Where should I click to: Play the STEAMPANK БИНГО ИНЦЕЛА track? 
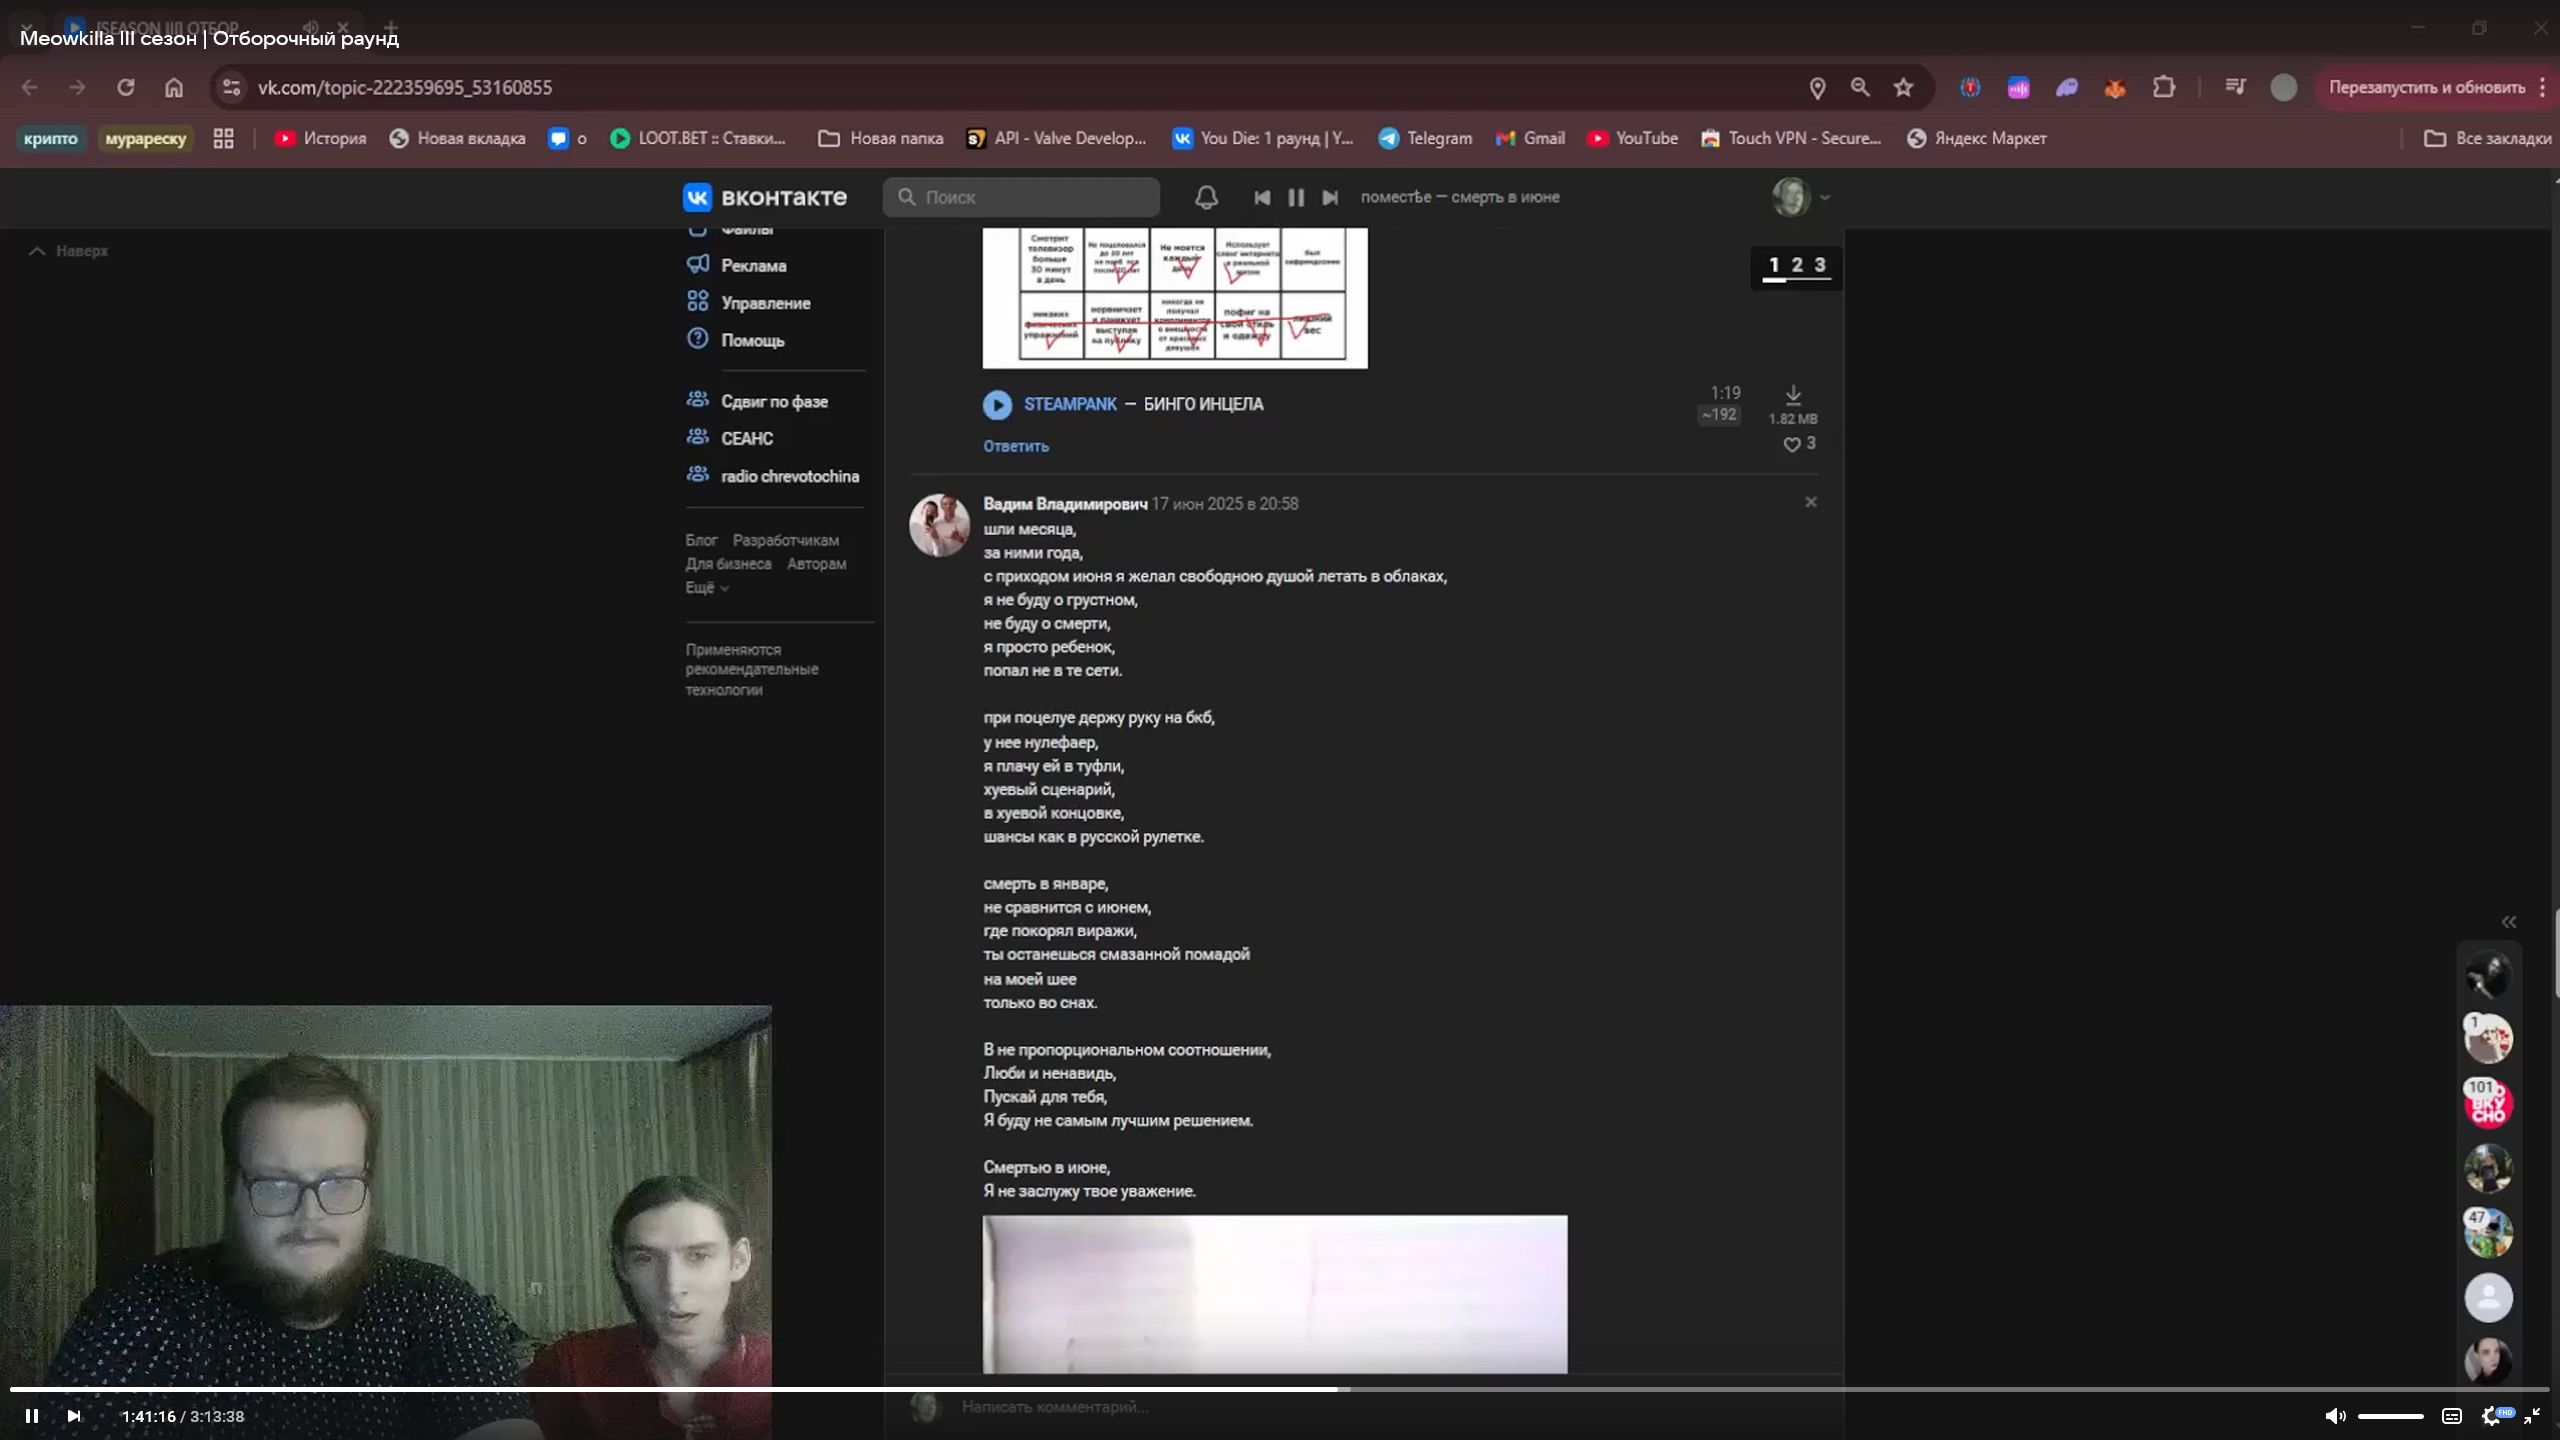(997, 404)
